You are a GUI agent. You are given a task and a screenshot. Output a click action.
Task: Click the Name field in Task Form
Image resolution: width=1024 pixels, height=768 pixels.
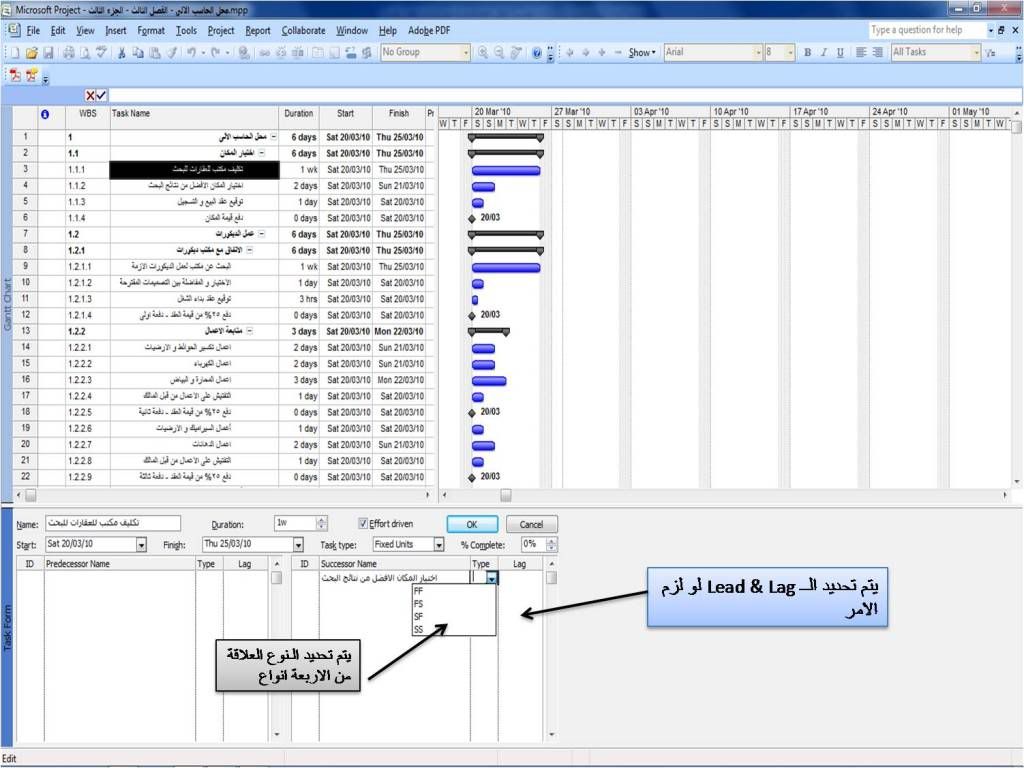pos(112,523)
